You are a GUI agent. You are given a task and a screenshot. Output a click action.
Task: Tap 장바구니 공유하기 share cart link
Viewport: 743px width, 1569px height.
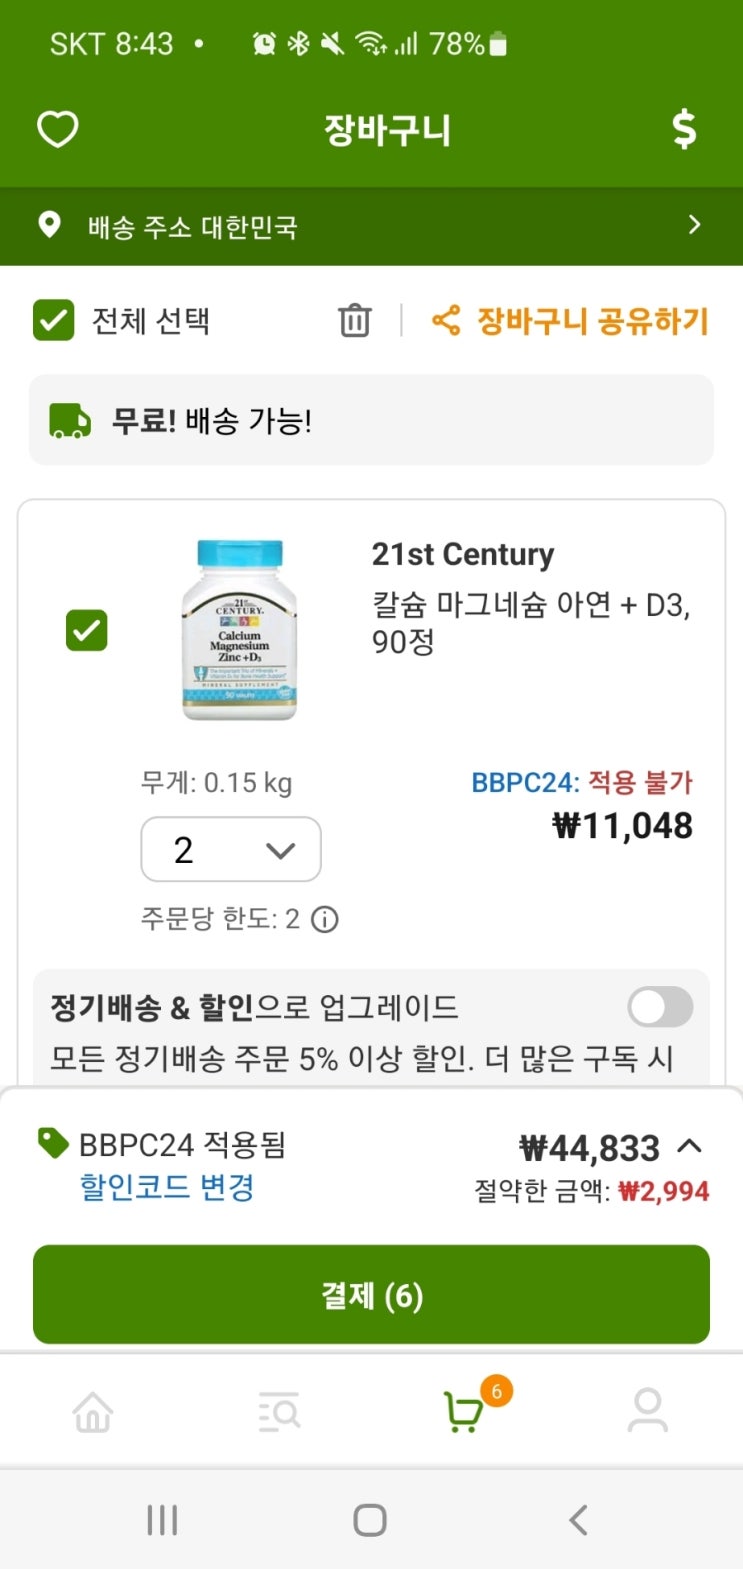[x=592, y=321]
